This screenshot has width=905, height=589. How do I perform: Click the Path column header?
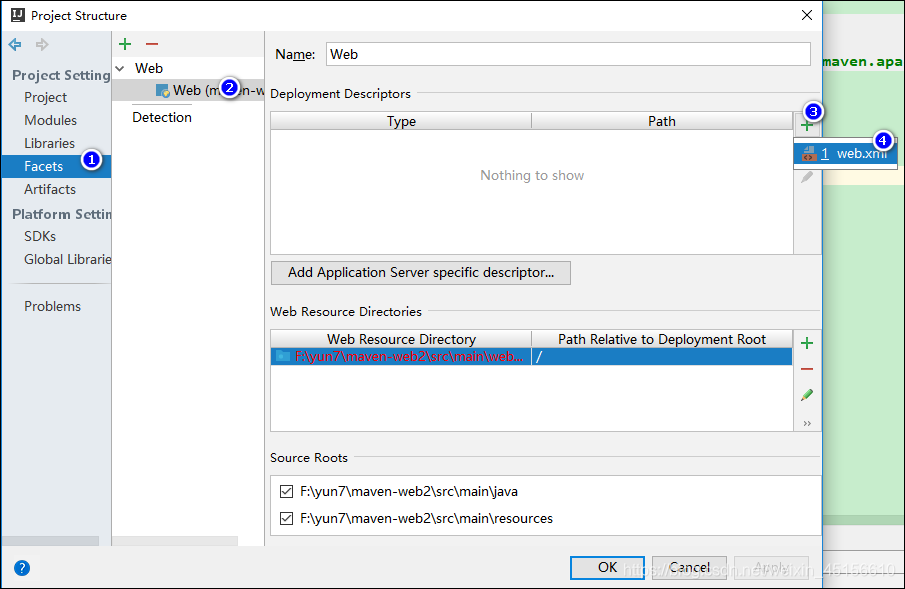662,121
